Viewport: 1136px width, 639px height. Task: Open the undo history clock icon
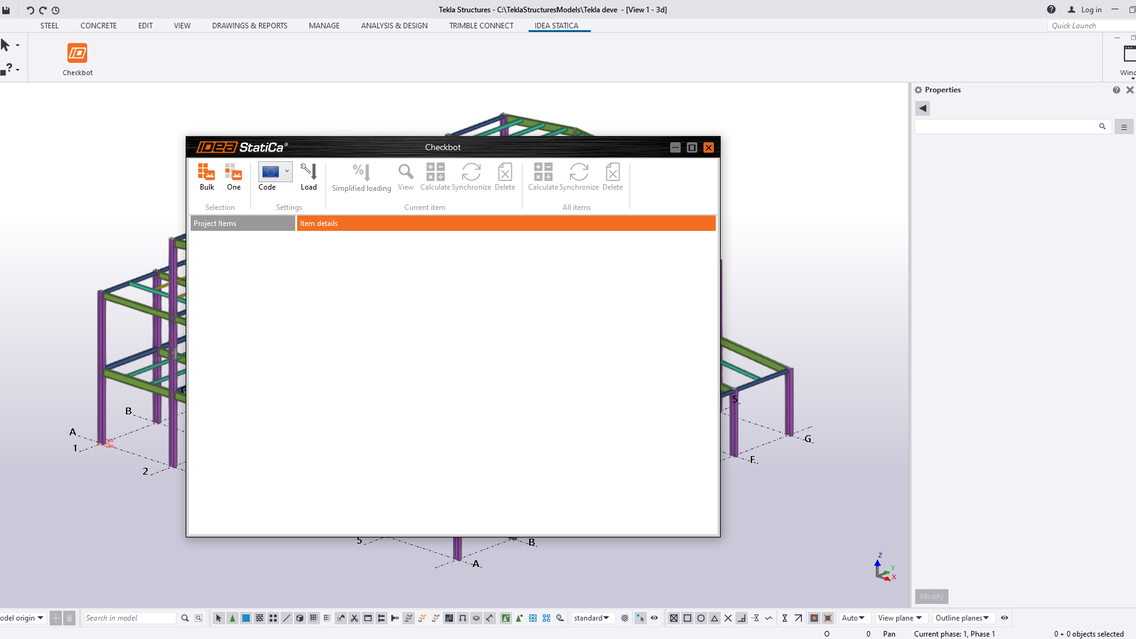[56, 10]
